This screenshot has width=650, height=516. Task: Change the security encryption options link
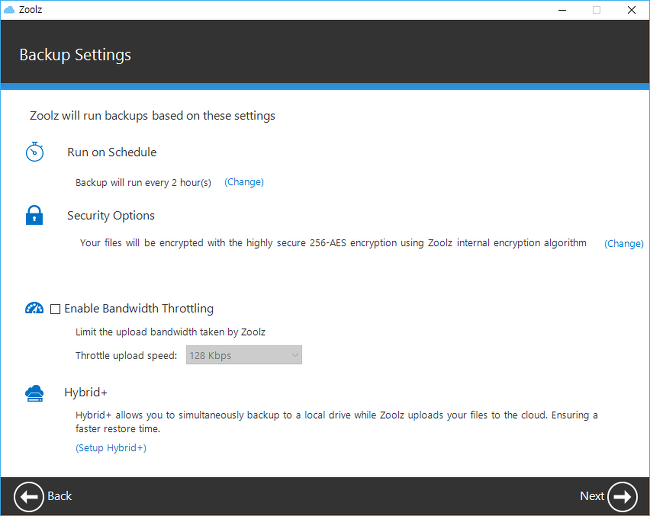(x=623, y=243)
